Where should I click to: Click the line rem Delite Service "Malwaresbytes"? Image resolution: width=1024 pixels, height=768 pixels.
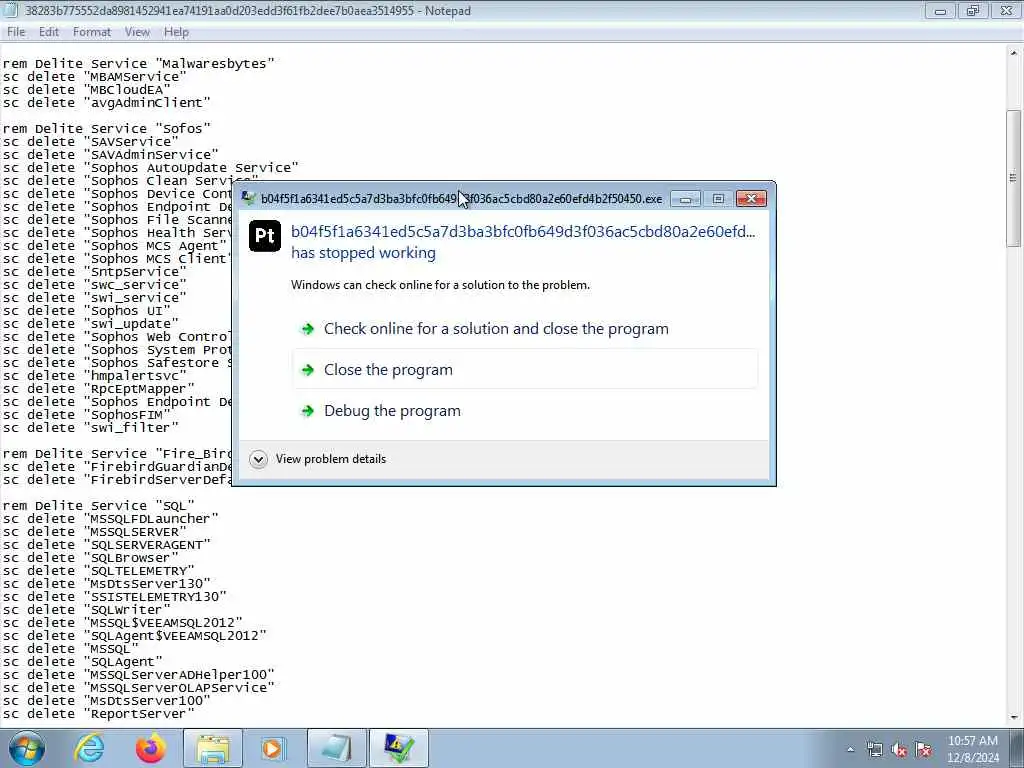coord(138,63)
